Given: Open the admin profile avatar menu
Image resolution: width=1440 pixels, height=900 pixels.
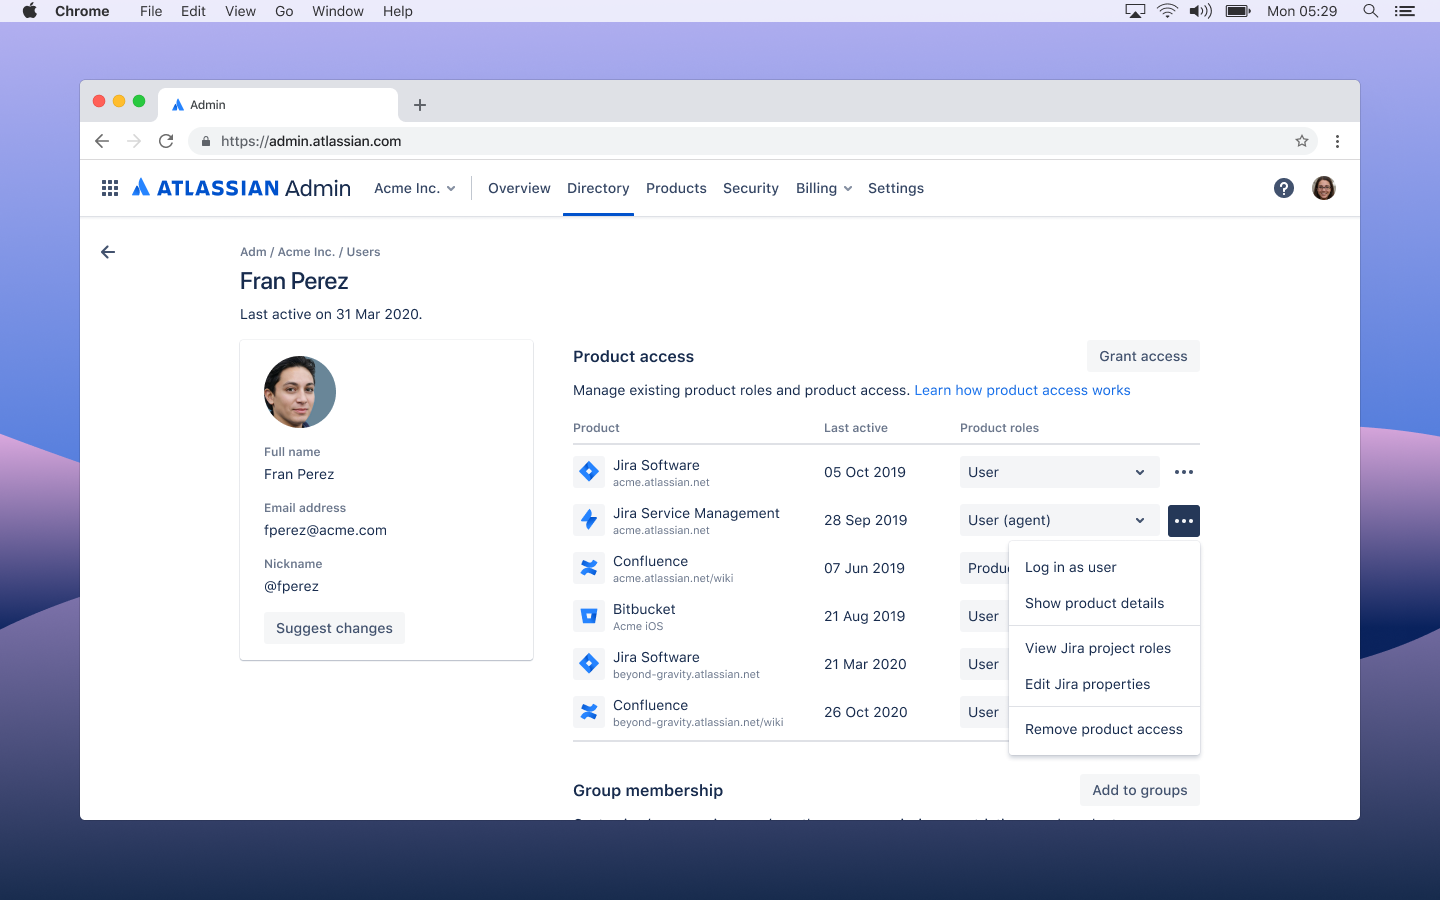Looking at the screenshot, I should tap(1324, 188).
